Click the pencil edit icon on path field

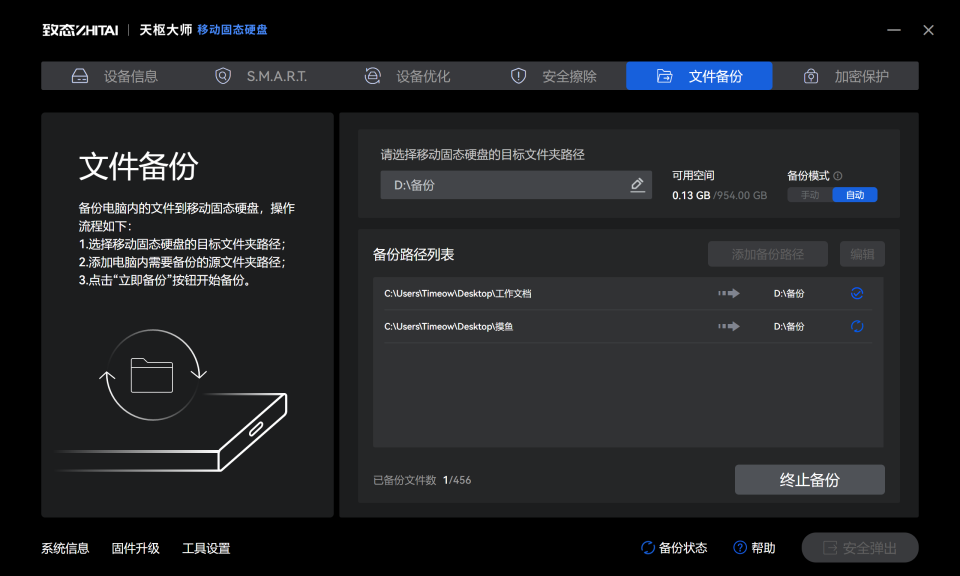click(x=637, y=184)
